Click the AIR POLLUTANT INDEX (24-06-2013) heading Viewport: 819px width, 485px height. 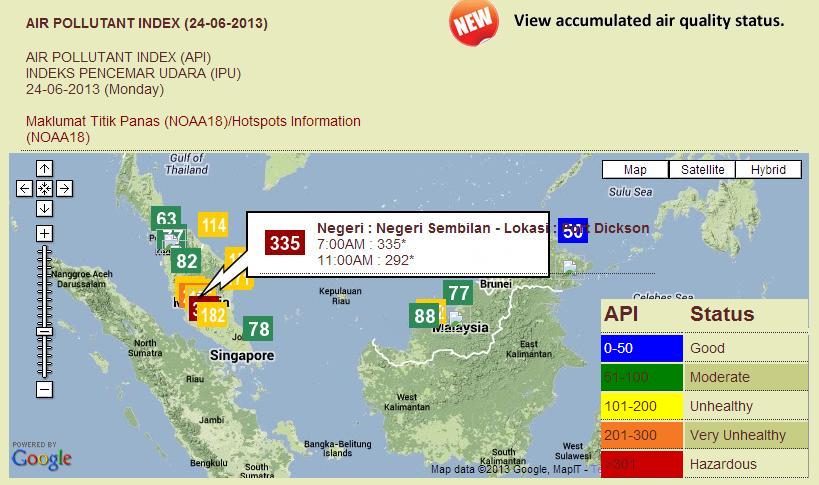[147, 23]
